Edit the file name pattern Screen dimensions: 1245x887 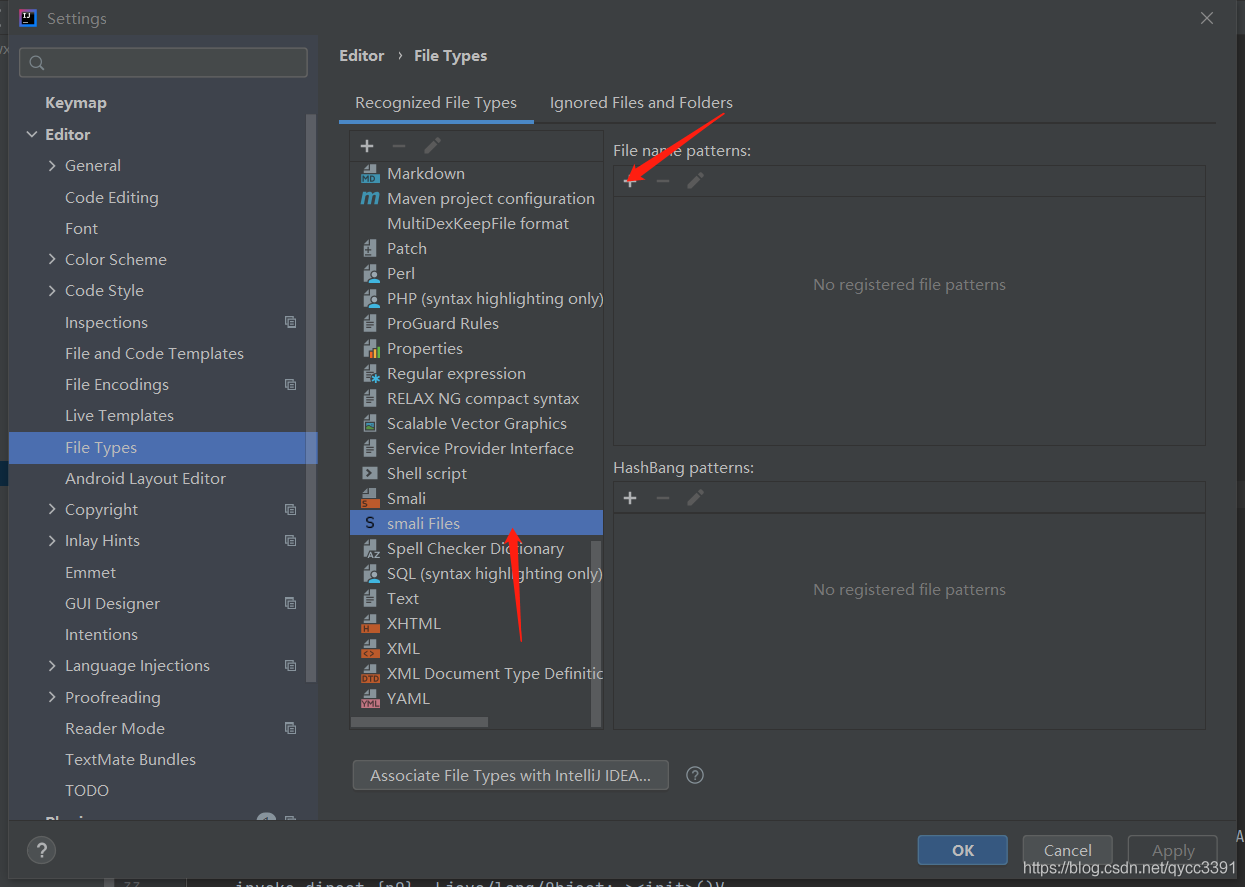click(x=695, y=181)
